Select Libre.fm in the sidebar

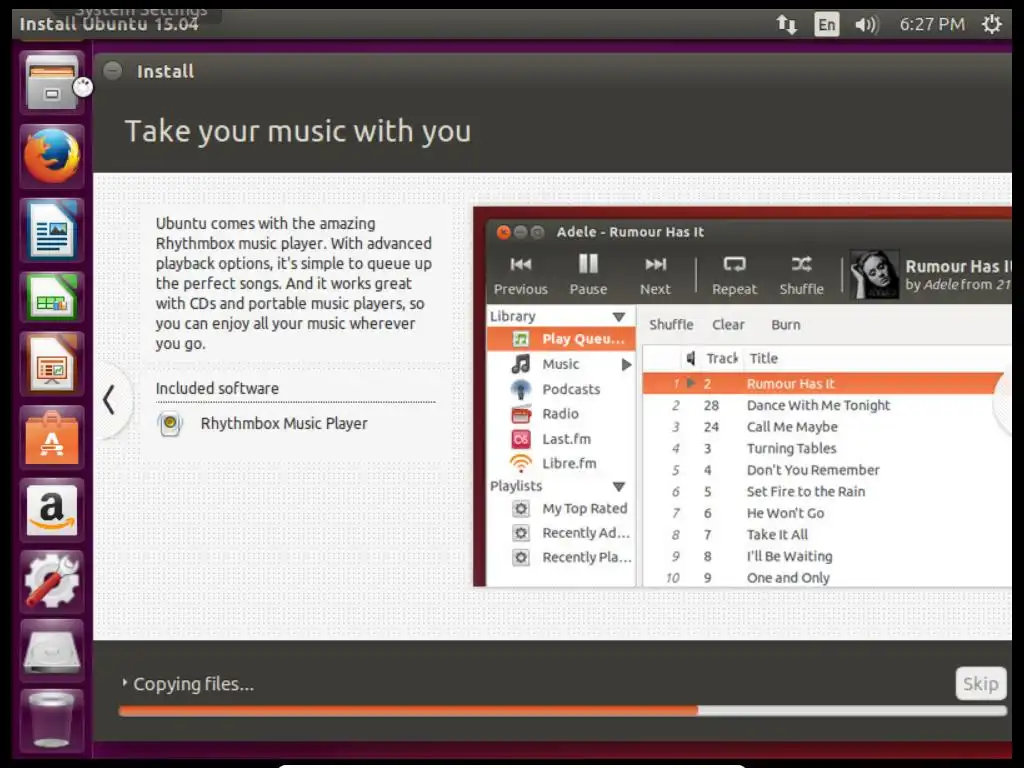(x=561, y=464)
